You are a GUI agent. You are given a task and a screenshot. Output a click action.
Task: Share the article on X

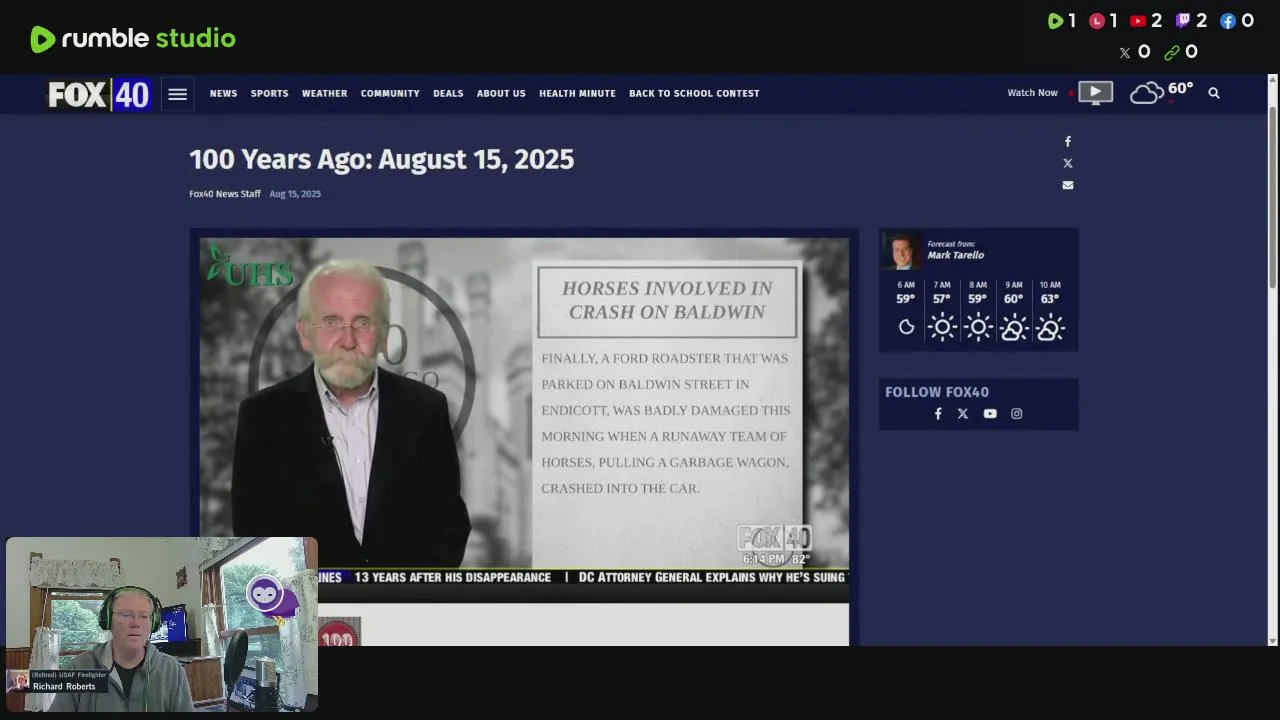(x=1068, y=163)
